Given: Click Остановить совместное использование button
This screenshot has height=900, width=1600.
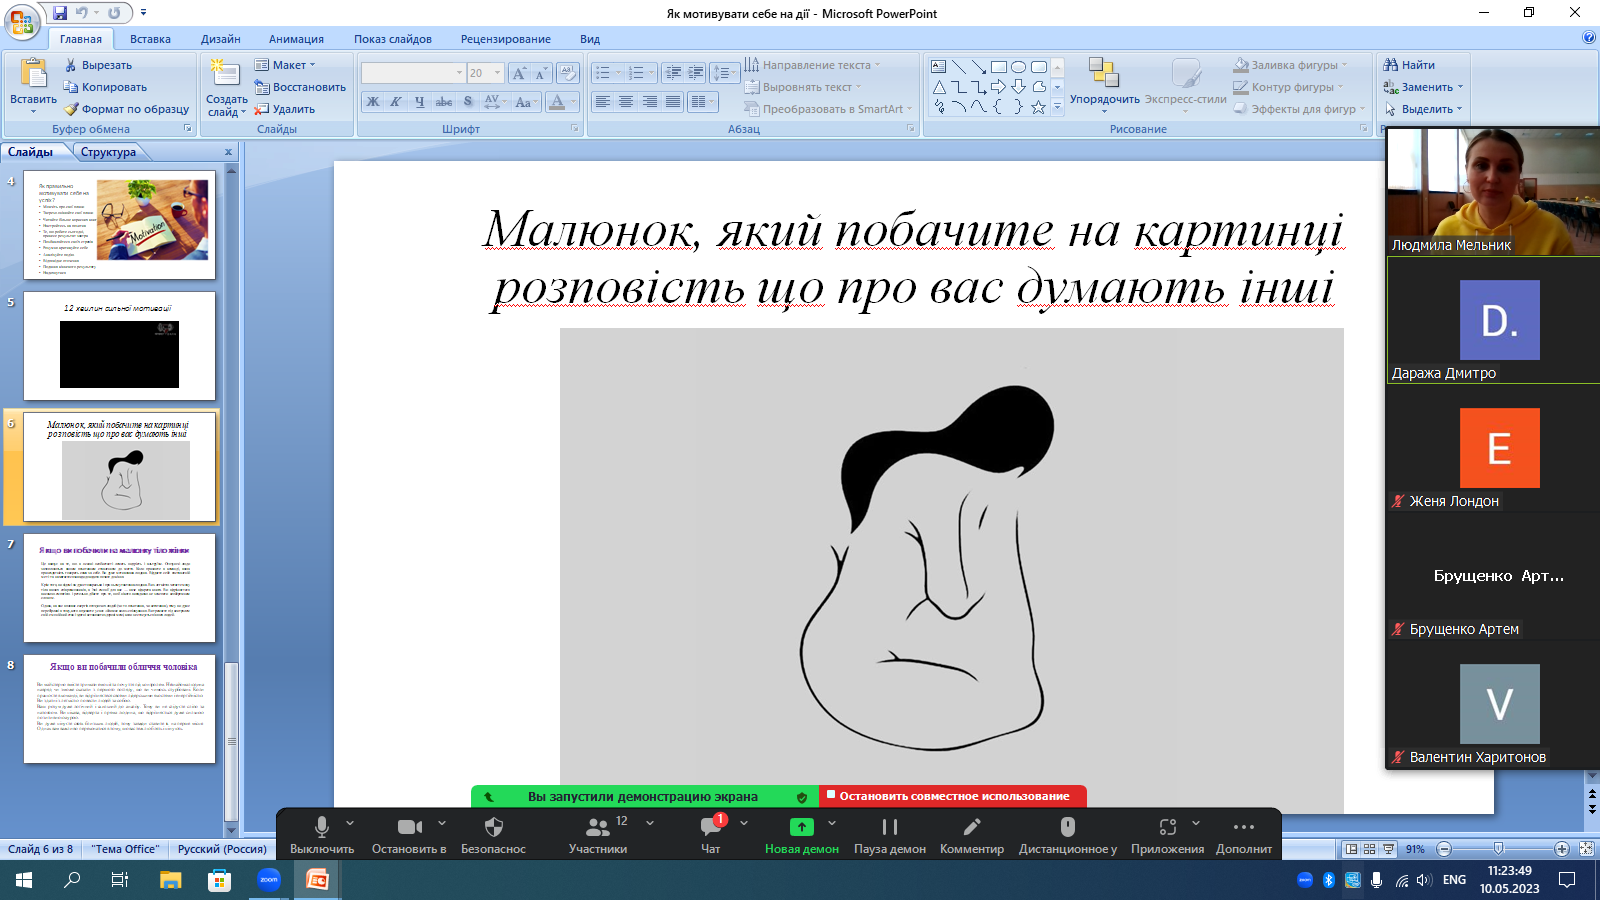Looking at the screenshot, I should point(953,796).
